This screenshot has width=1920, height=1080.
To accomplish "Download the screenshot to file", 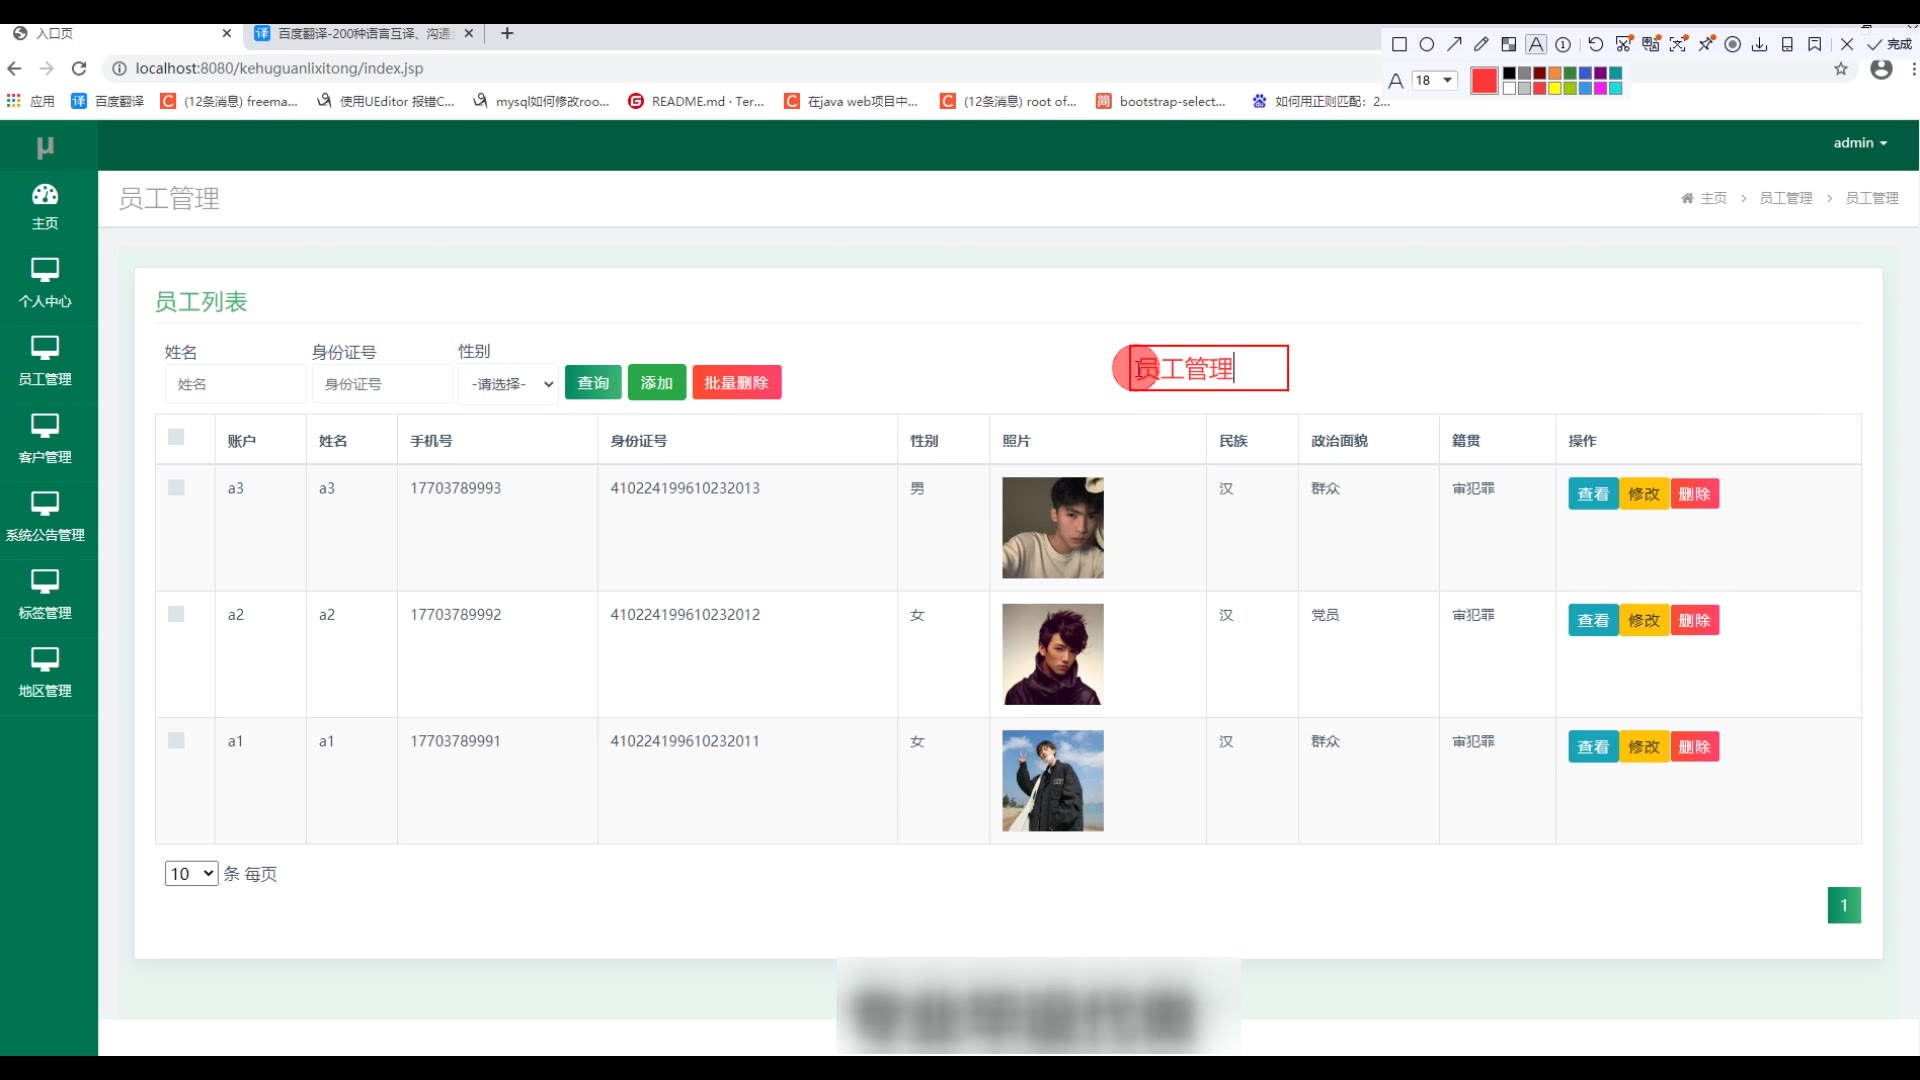I will click(x=1760, y=44).
